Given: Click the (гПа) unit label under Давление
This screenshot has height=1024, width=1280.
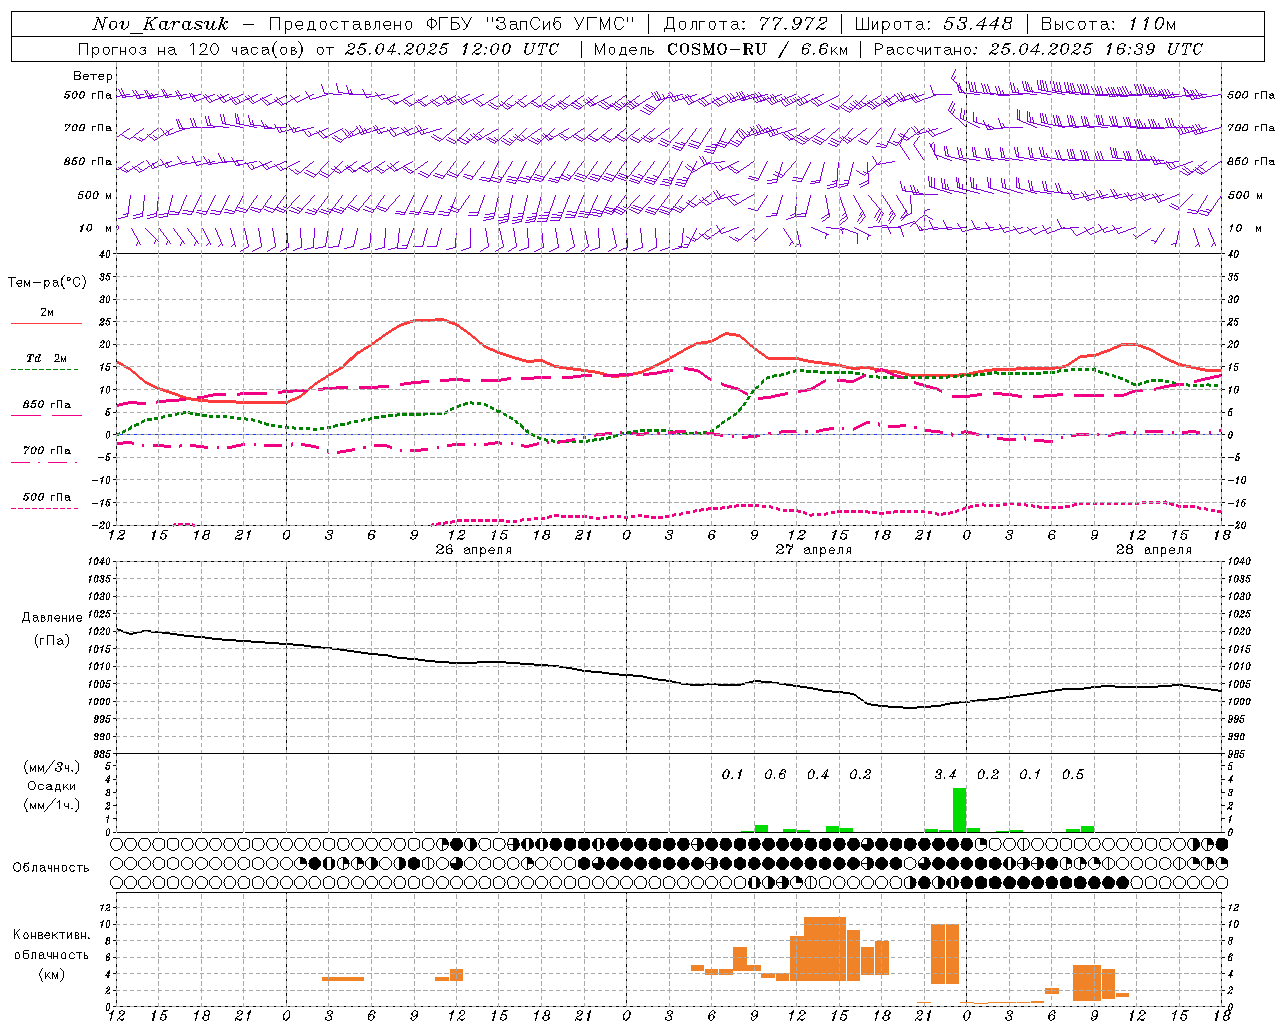Looking at the screenshot, I should 52,641.
